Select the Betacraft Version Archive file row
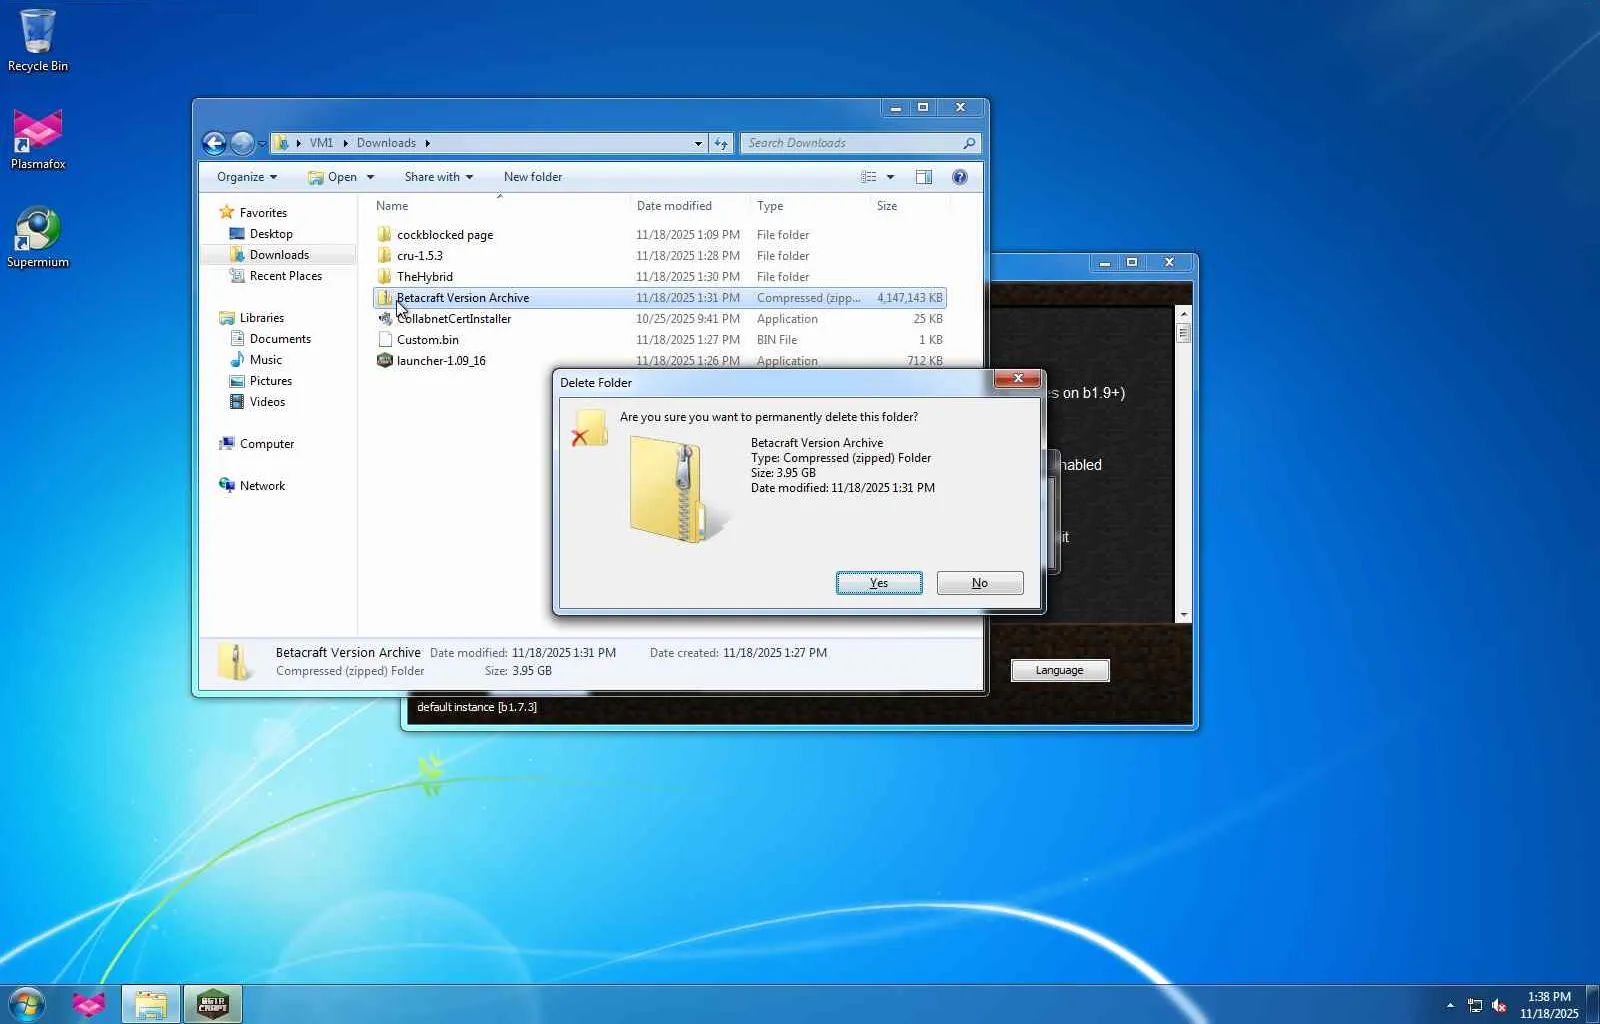The height and width of the screenshot is (1024, 1600). pyautogui.click(x=659, y=298)
